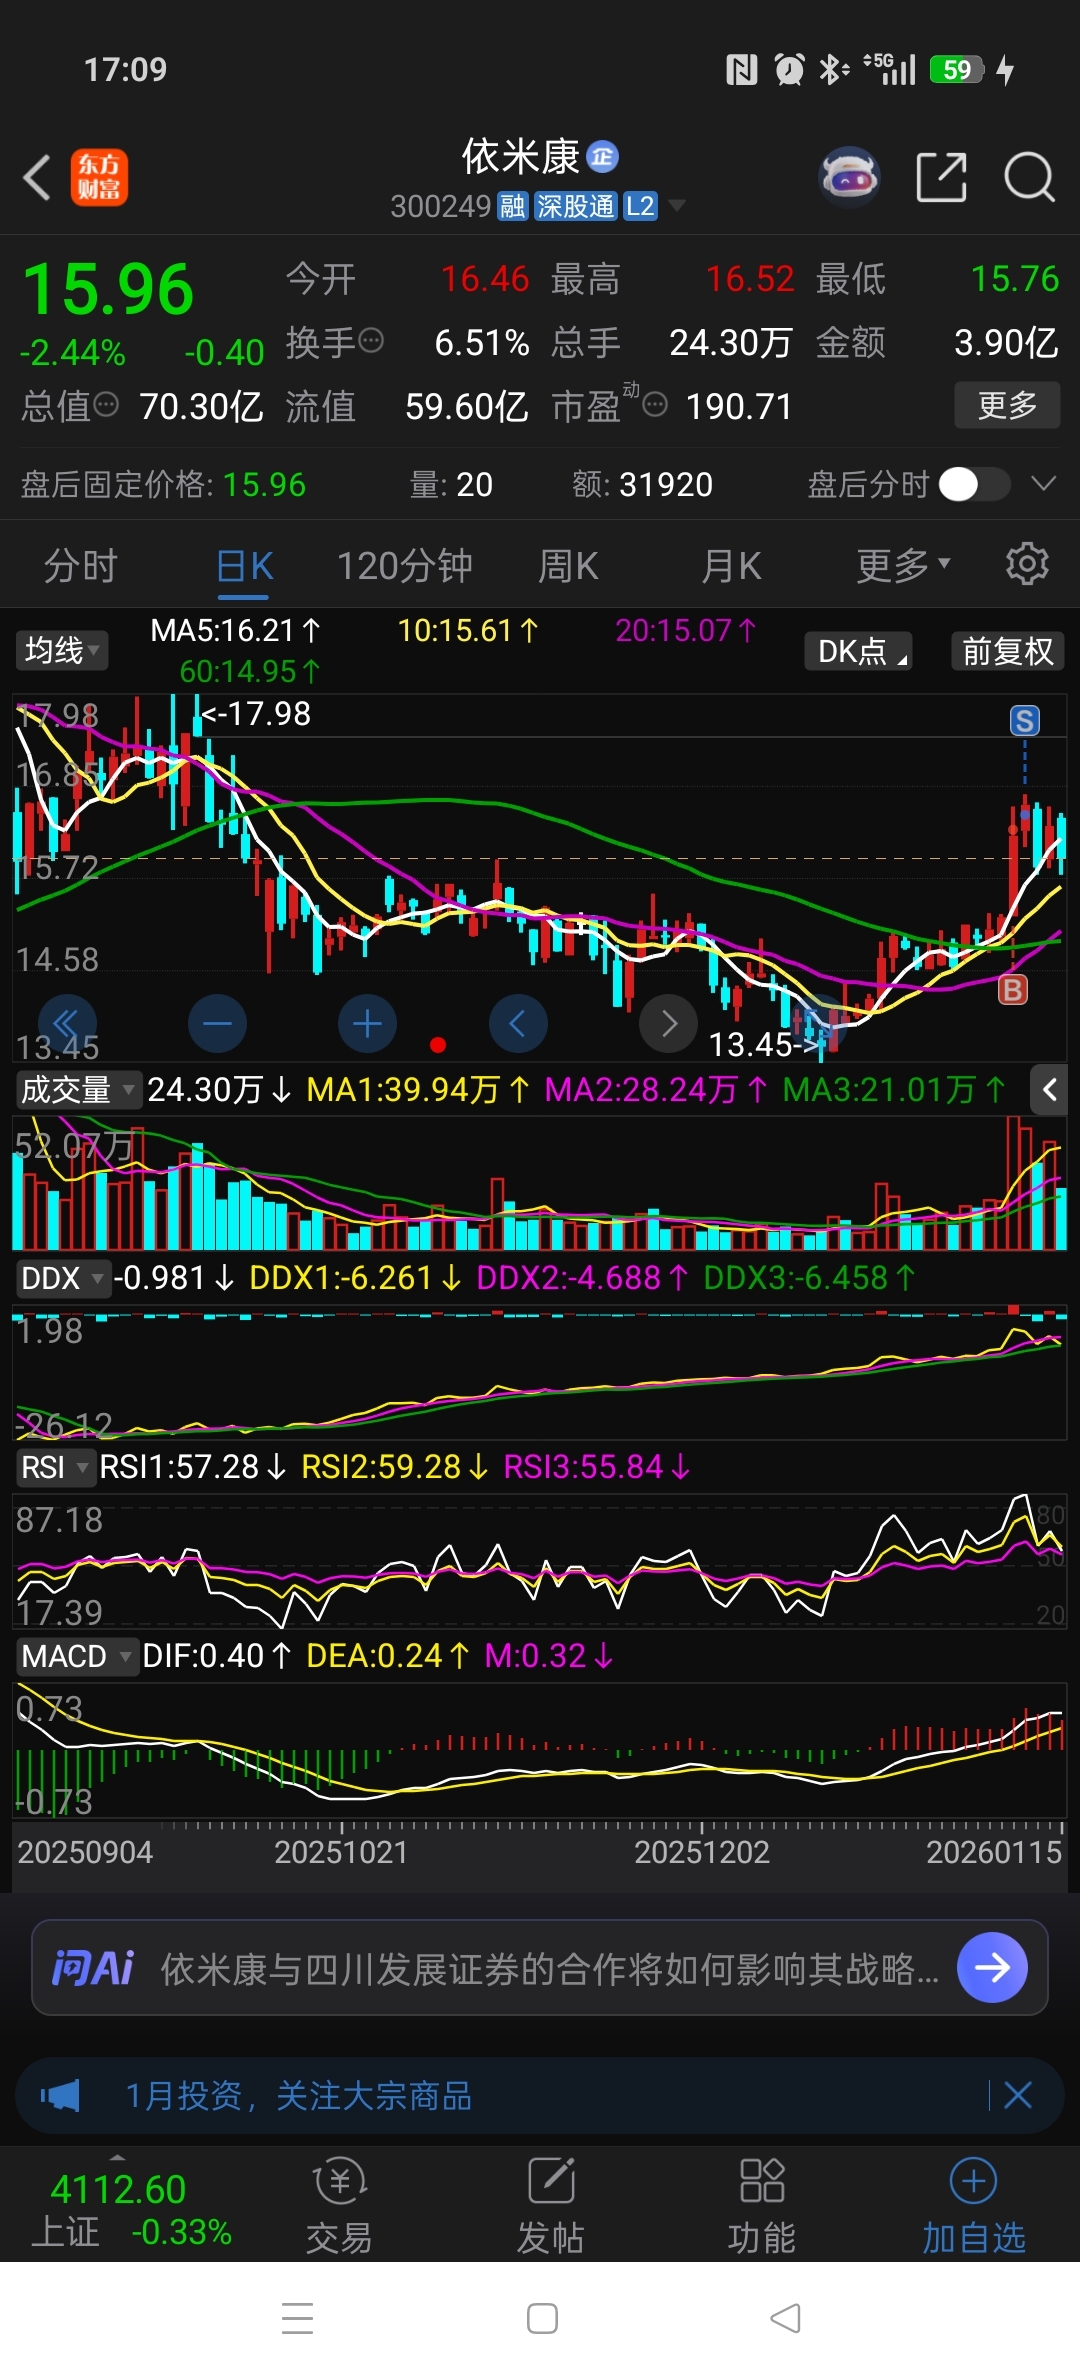Tap the Android recent apps icon
1080x2374 pixels.
tap(298, 2318)
